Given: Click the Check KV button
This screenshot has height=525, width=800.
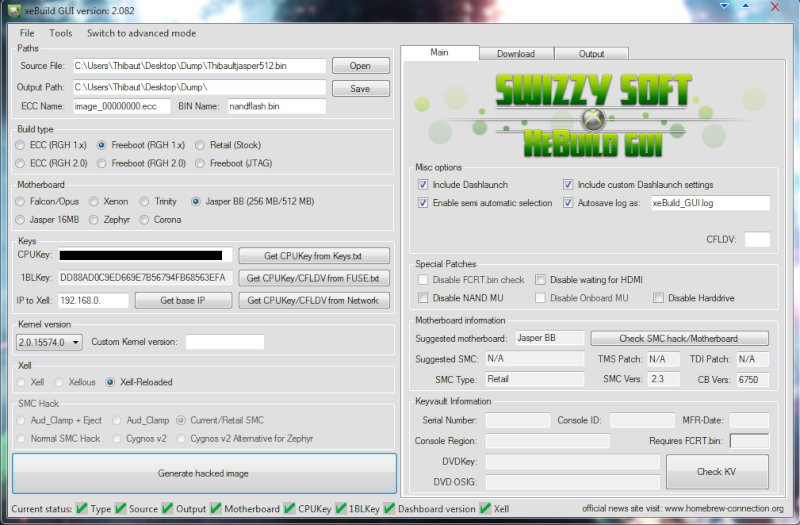Looking at the screenshot, I should (716, 471).
